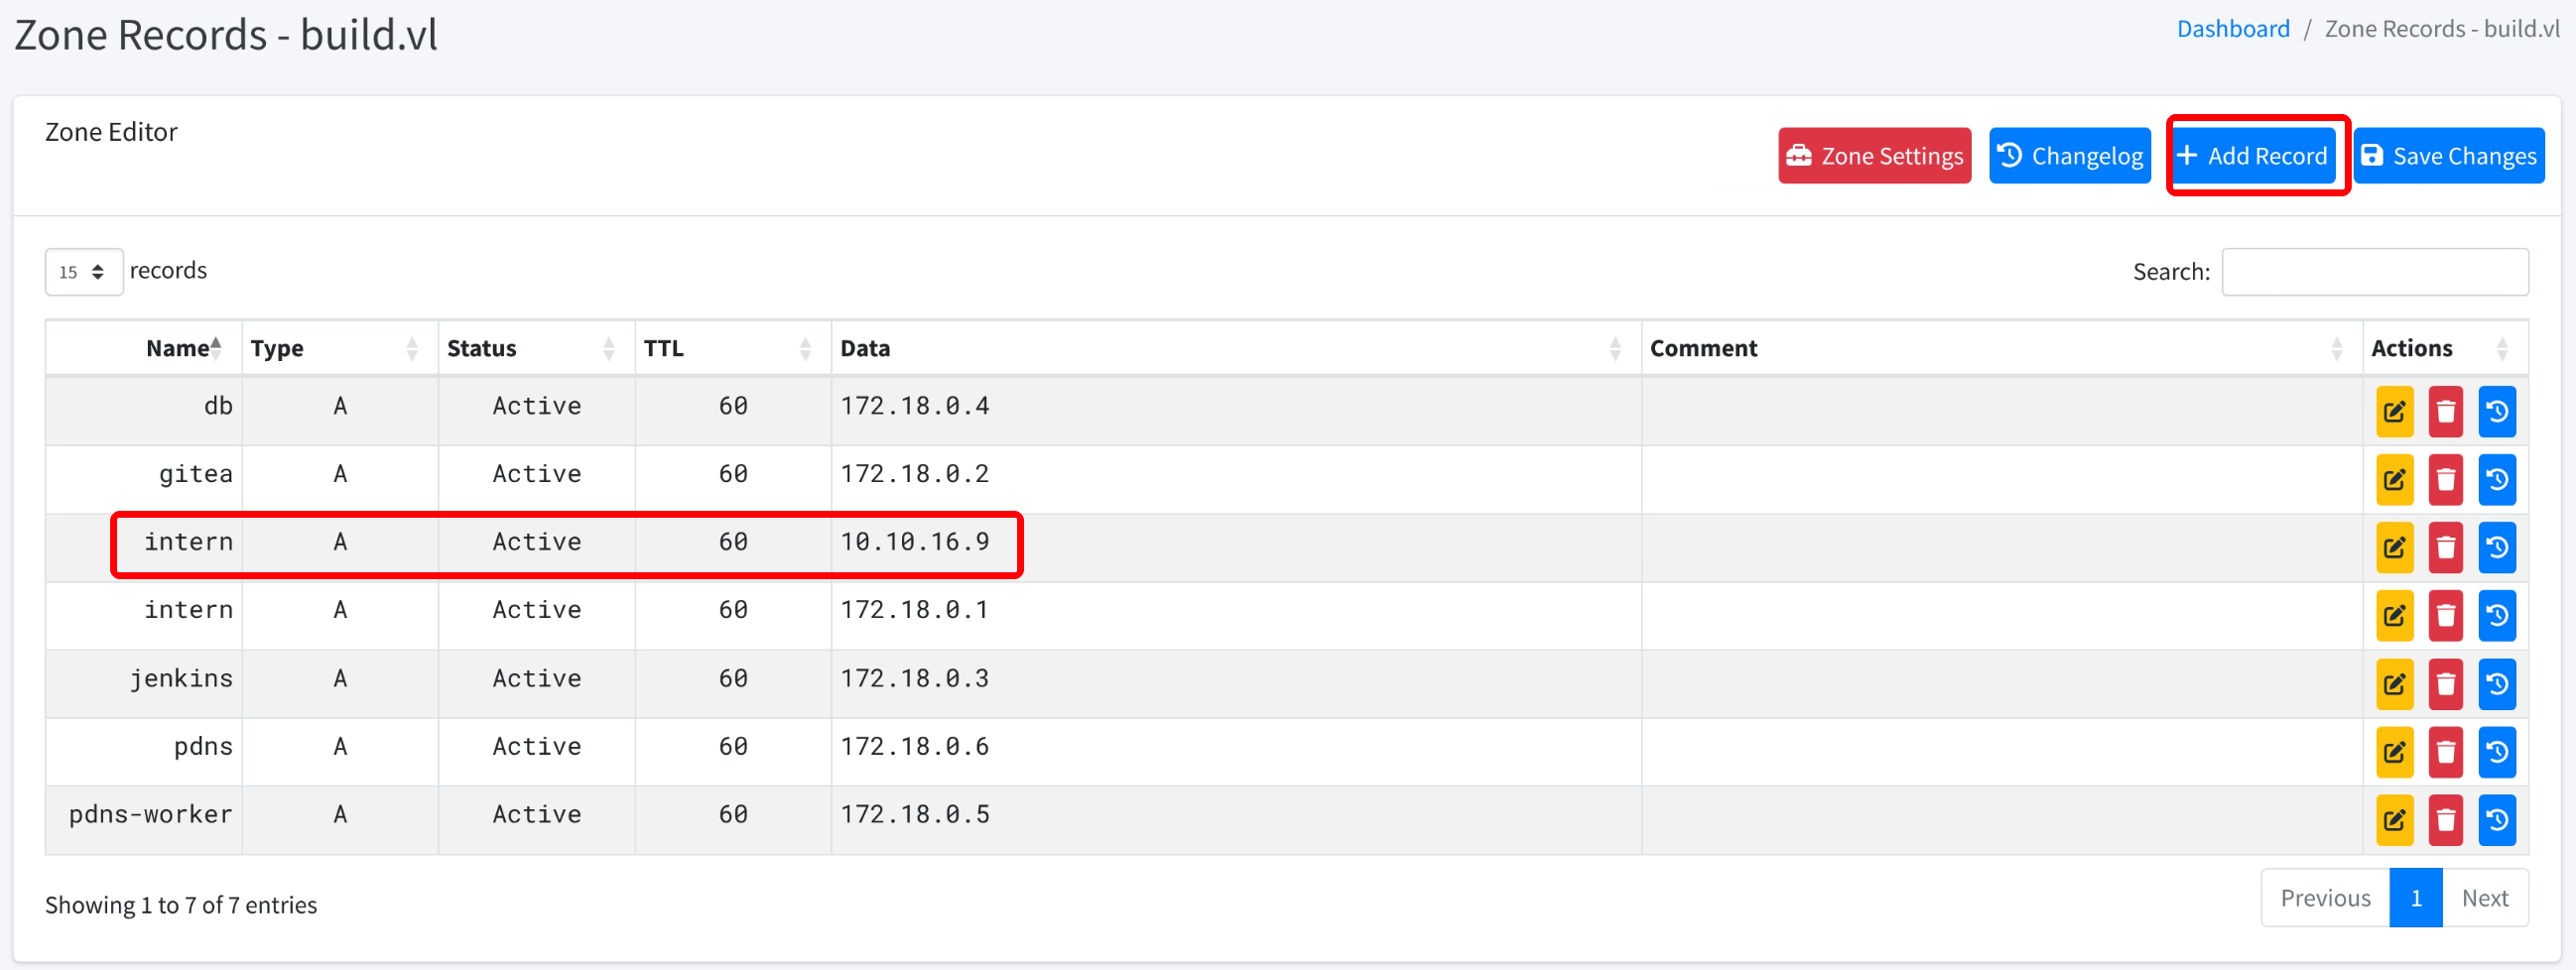
Task: Open the records-per-page dropdown
Action: (x=83, y=272)
